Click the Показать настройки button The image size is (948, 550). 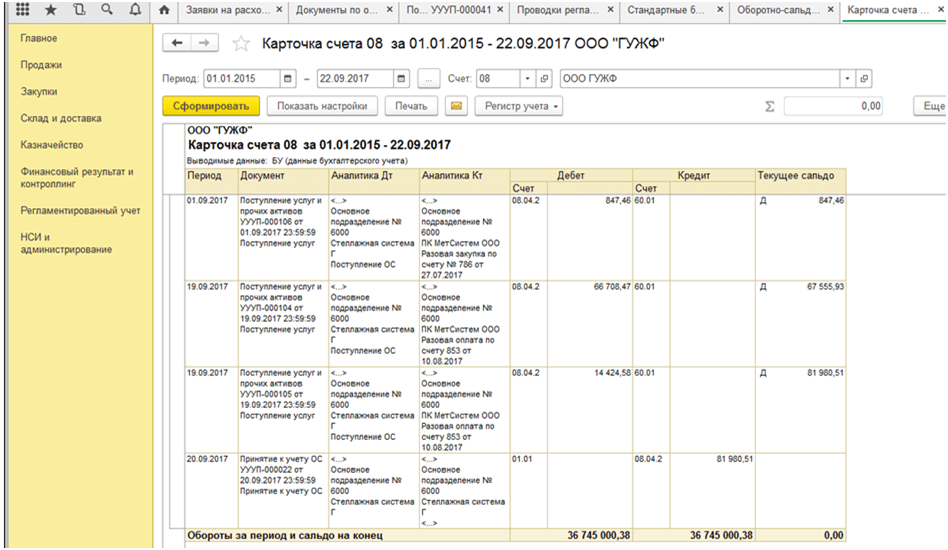click(x=322, y=106)
